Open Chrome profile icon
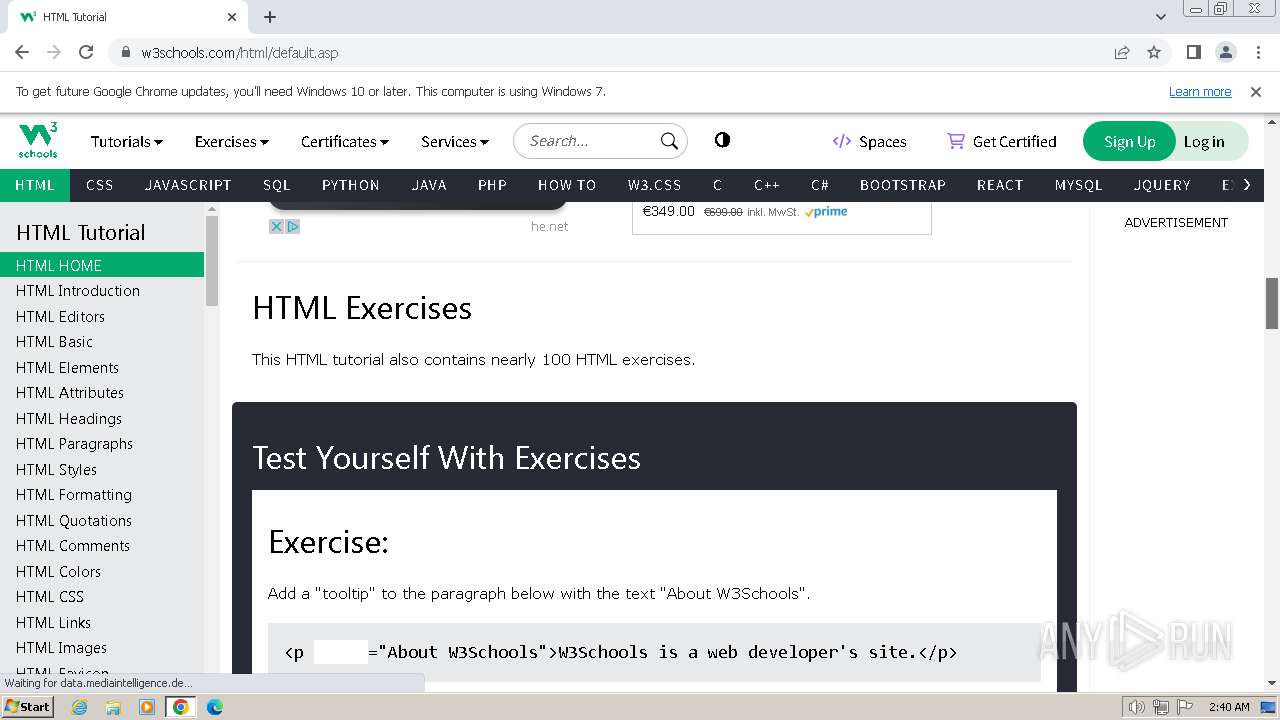The image size is (1280, 720). [1225, 52]
